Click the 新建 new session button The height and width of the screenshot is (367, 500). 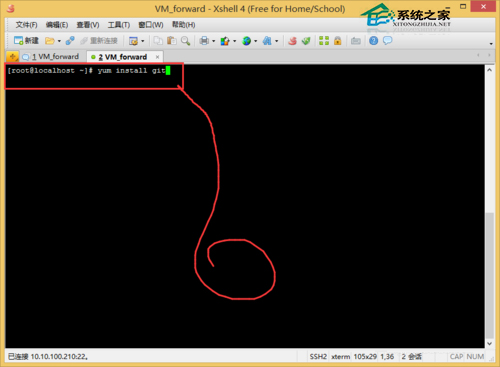[26, 41]
